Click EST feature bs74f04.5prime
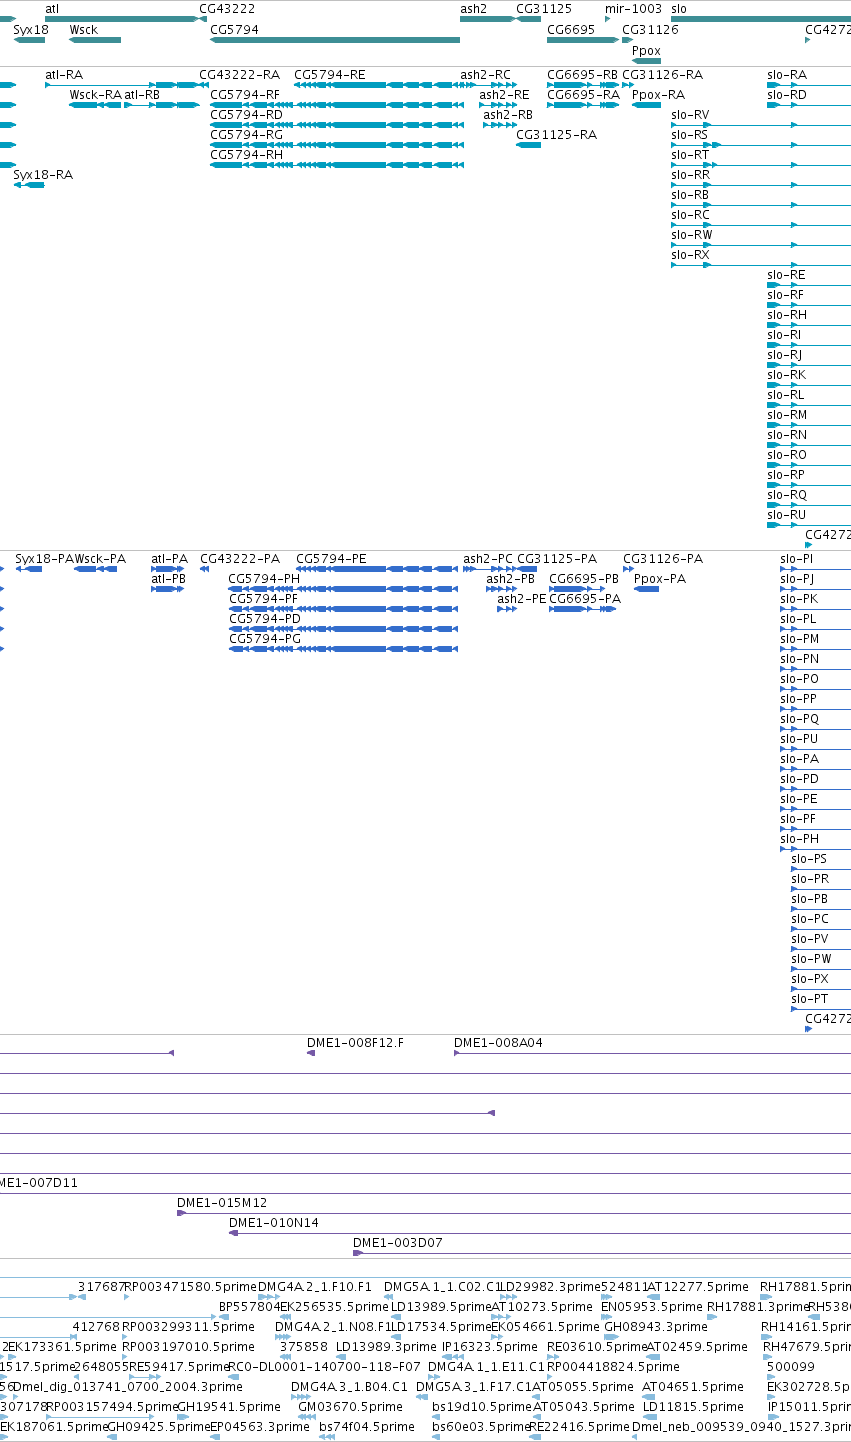851x1442 pixels. click(x=366, y=1427)
